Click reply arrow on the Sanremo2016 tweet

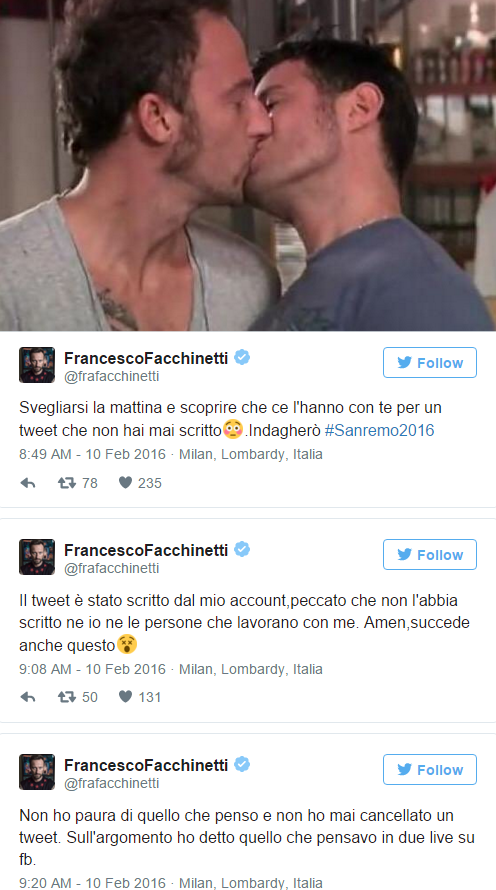point(28,483)
